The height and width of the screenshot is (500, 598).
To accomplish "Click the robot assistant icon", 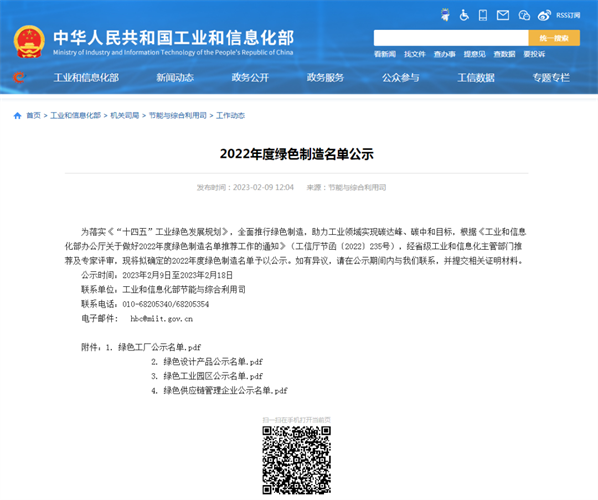I will tap(445, 15).
